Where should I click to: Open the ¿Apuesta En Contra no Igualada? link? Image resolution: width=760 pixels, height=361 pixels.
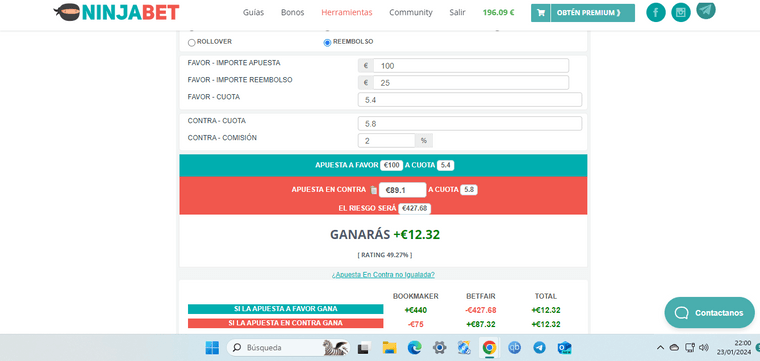click(383, 275)
